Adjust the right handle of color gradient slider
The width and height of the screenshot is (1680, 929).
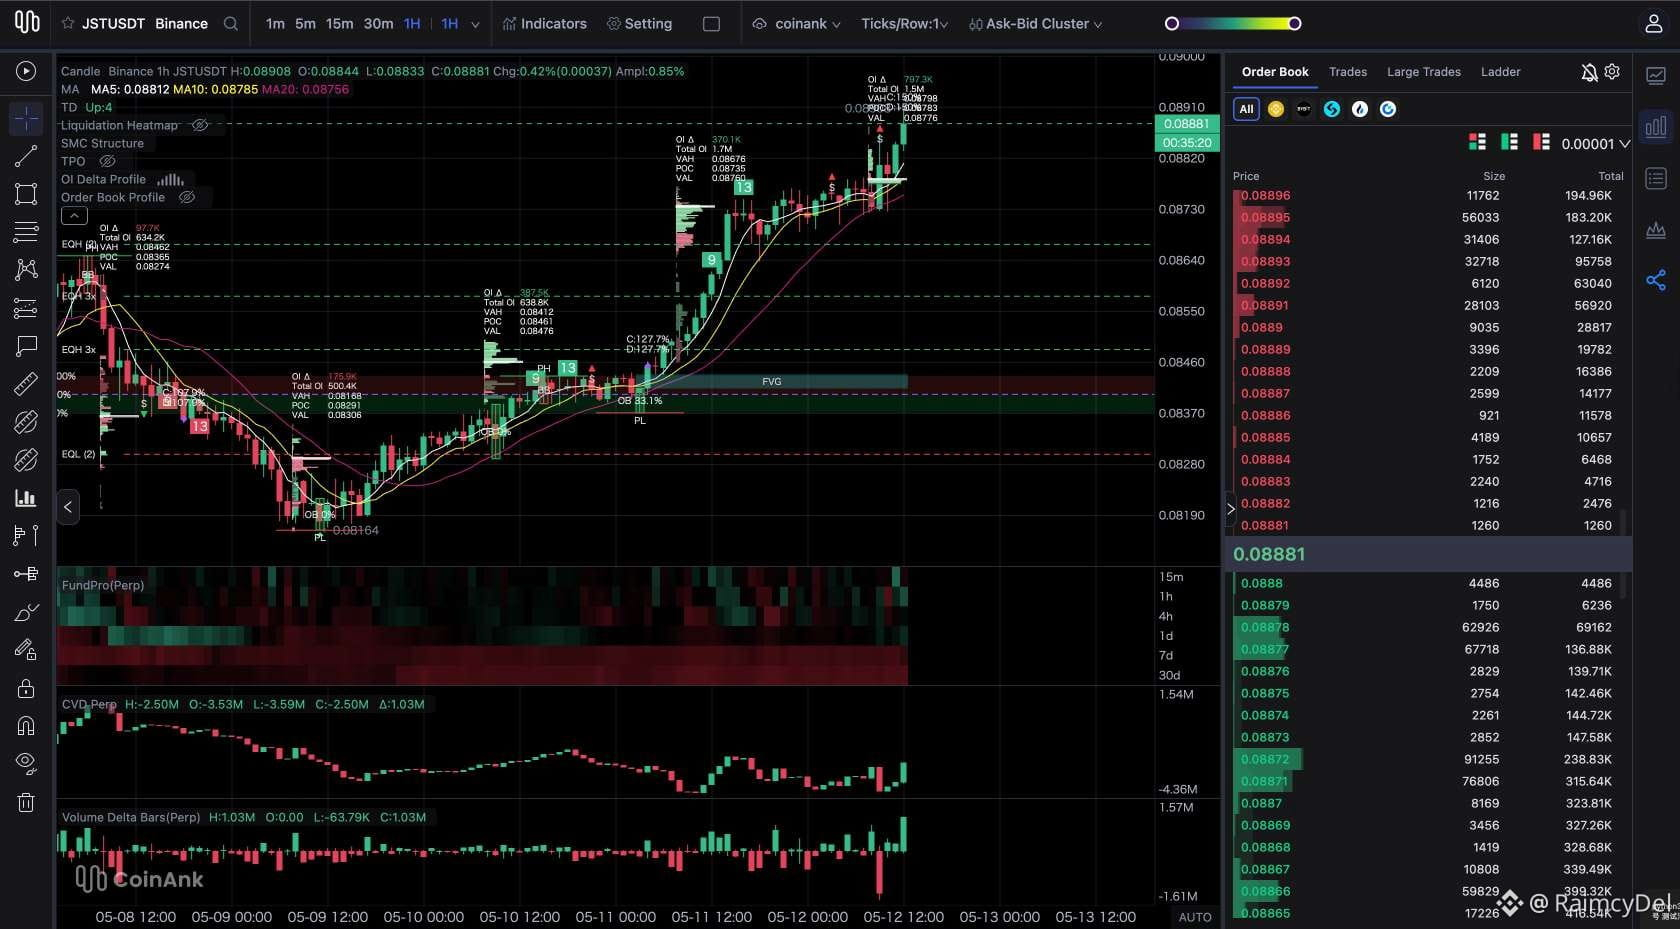click(1294, 23)
